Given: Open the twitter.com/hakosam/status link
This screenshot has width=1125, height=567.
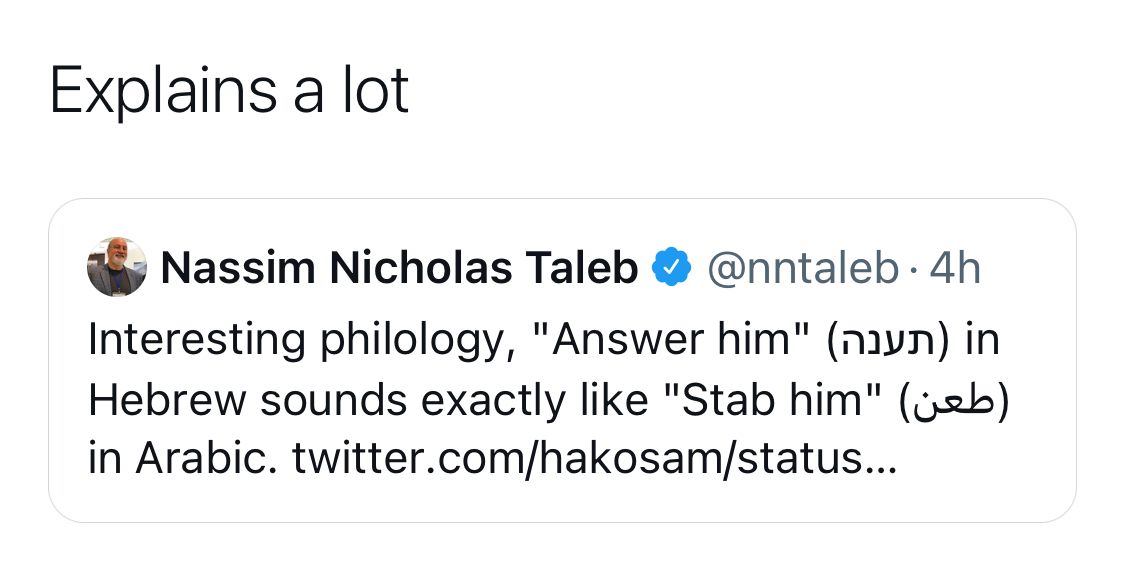Looking at the screenshot, I should point(595,458).
